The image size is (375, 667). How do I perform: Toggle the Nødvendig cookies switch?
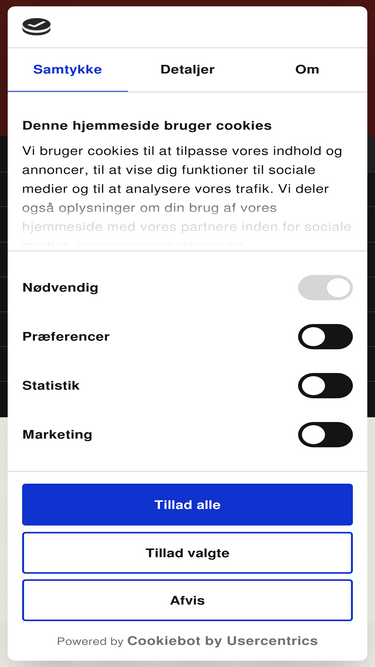tap(325, 288)
